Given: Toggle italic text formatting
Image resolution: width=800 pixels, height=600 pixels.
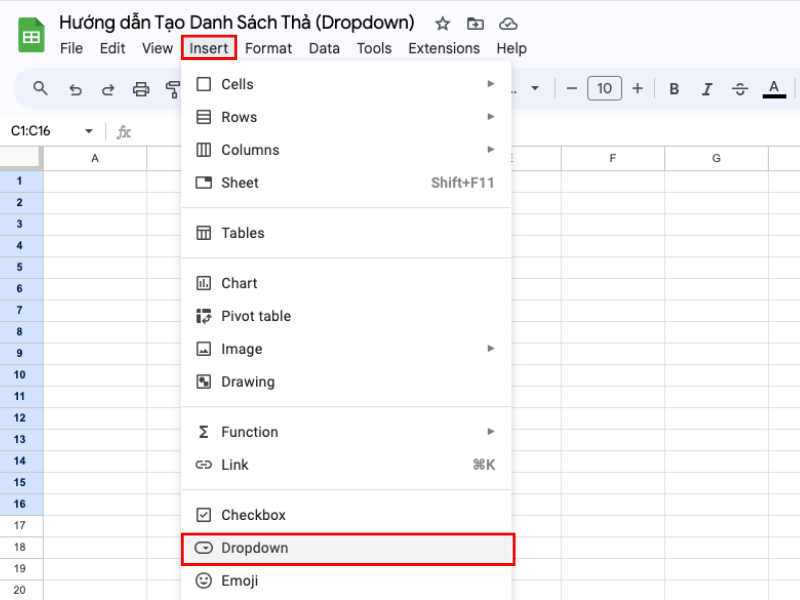Looking at the screenshot, I should 707,89.
